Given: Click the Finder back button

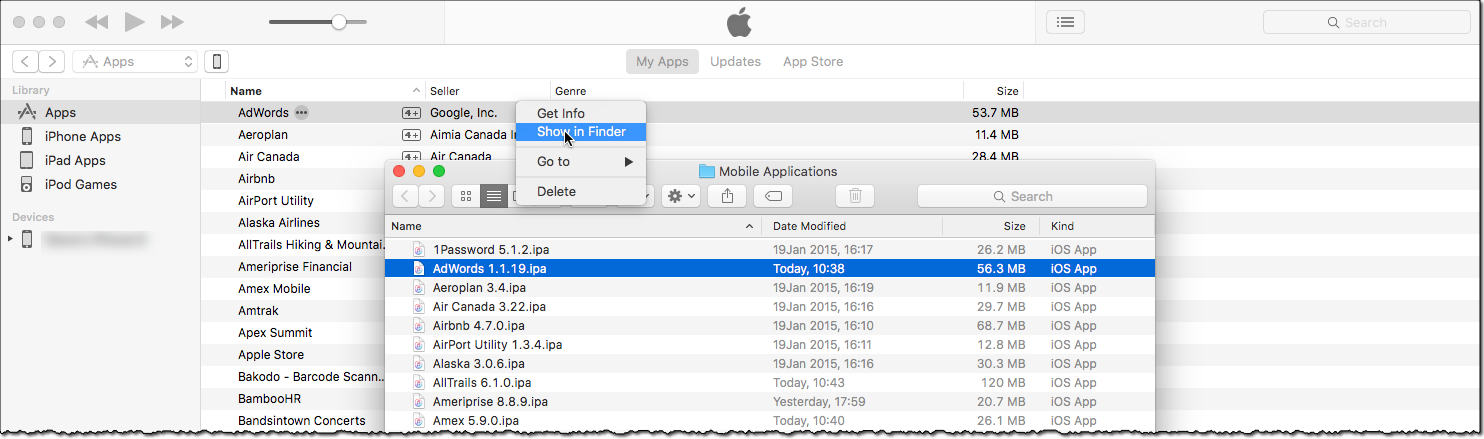Looking at the screenshot, I should tap(405, 197).
